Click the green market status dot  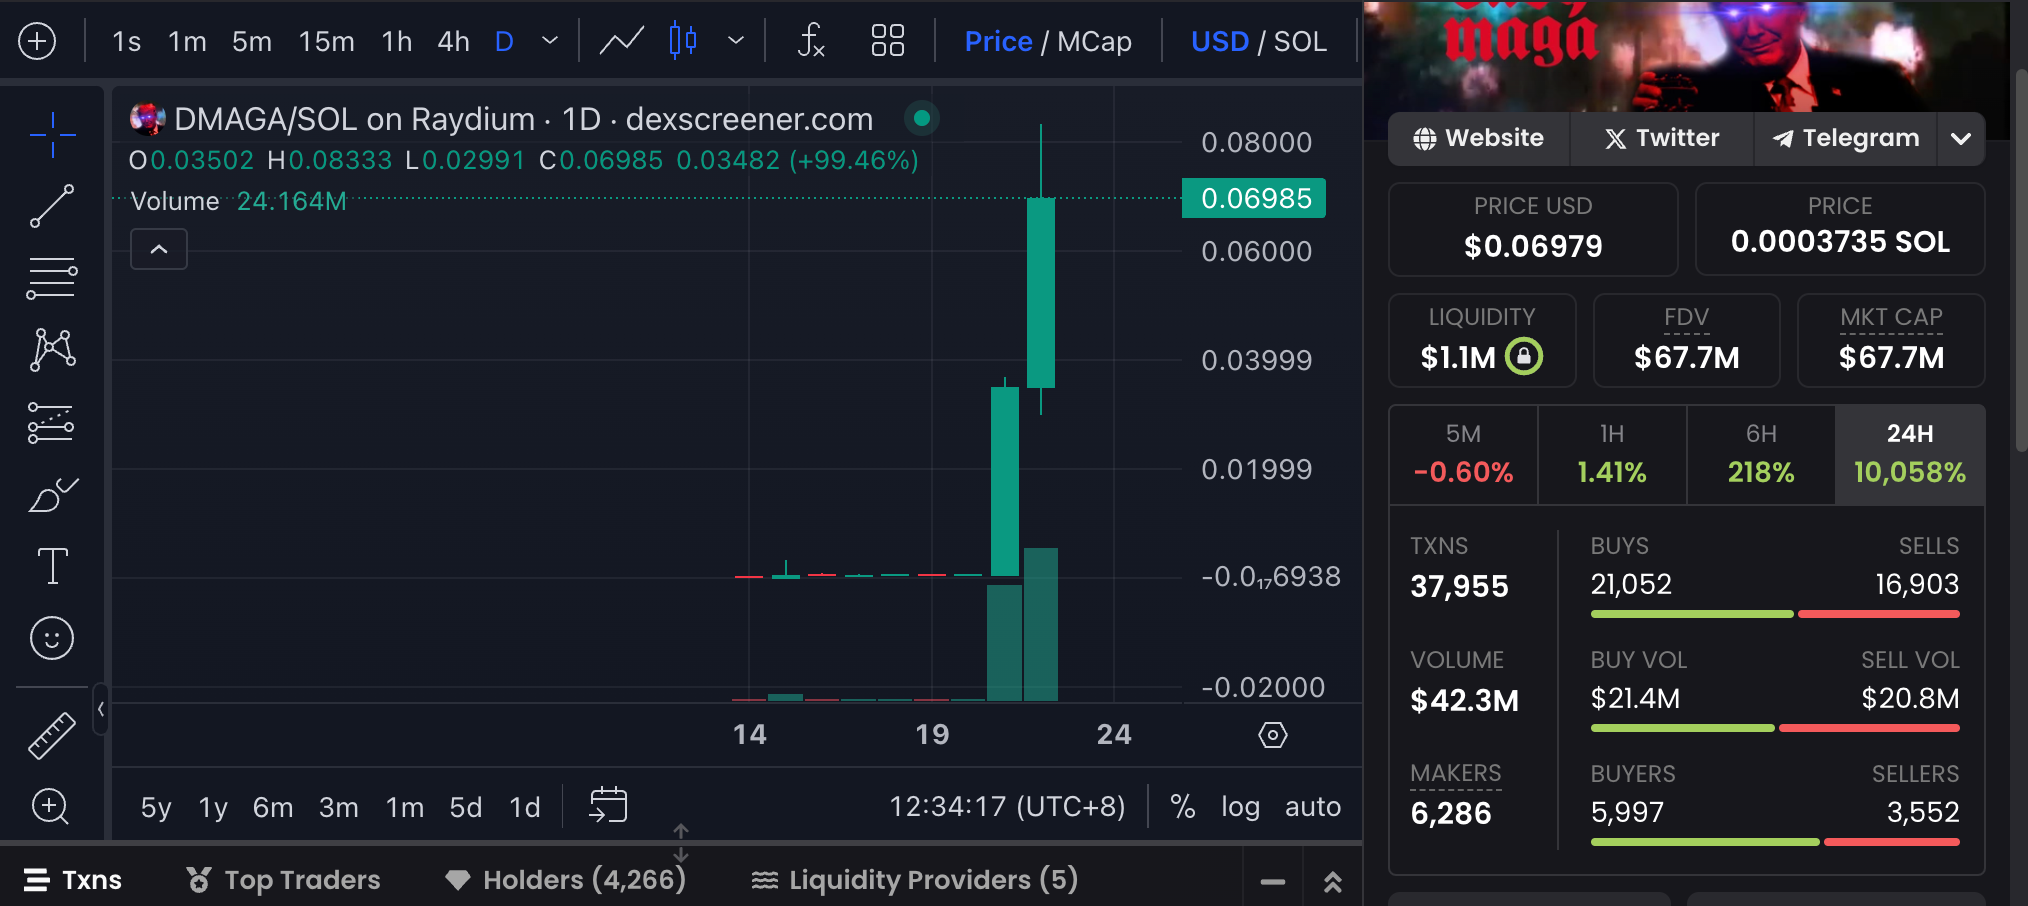pyautogui.click(x=922, y=118)
